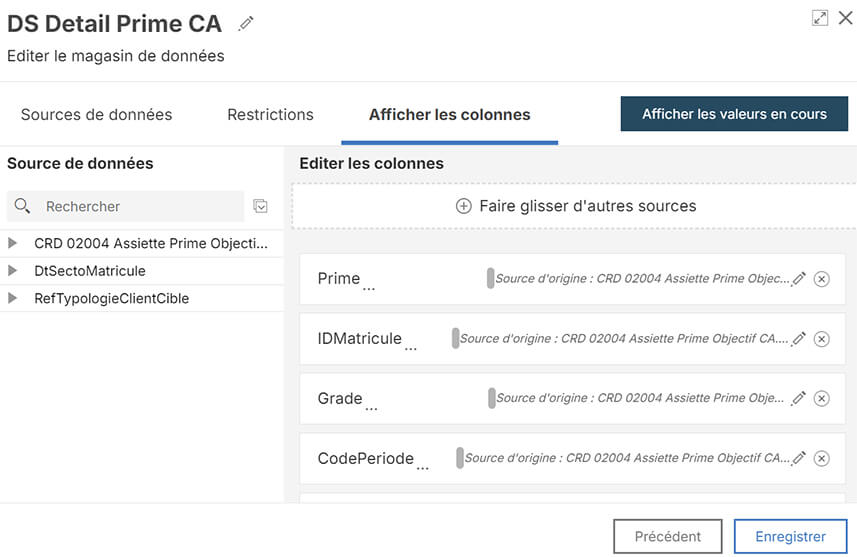
Task: Toggle the select-all checkbox beside search
Action: [x=260, y=206]
